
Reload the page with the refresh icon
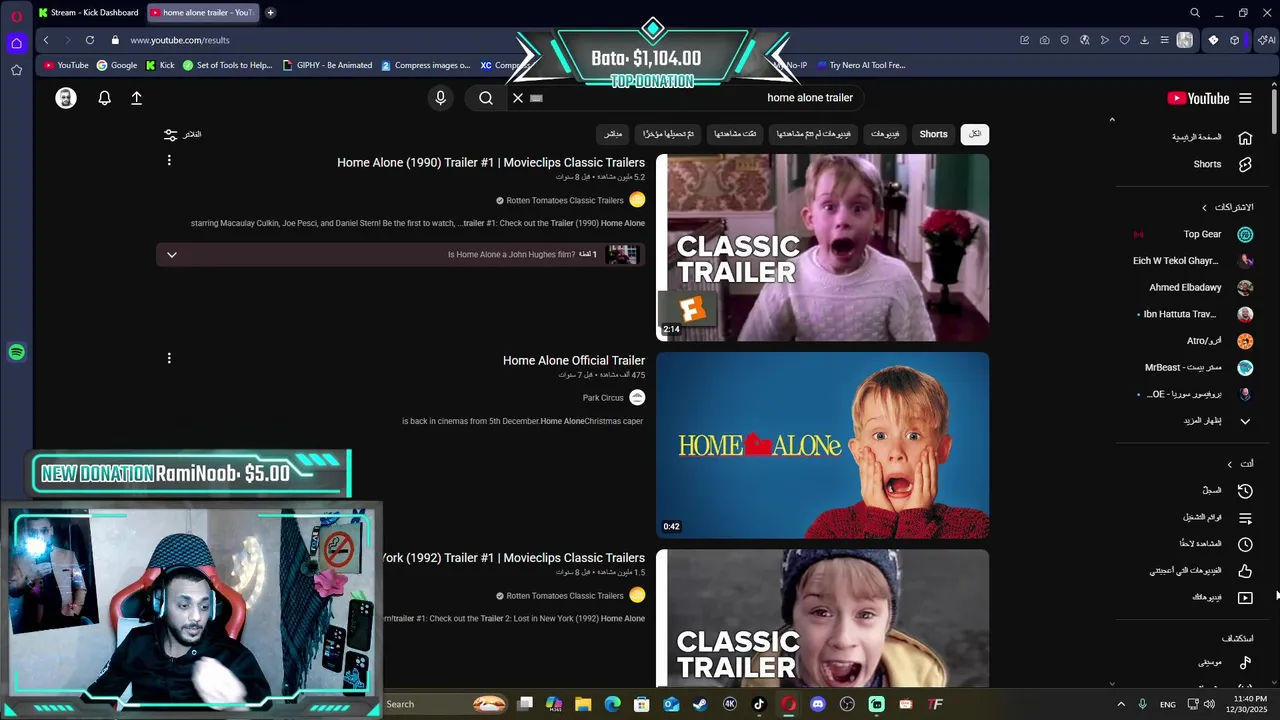click(90, 40)
